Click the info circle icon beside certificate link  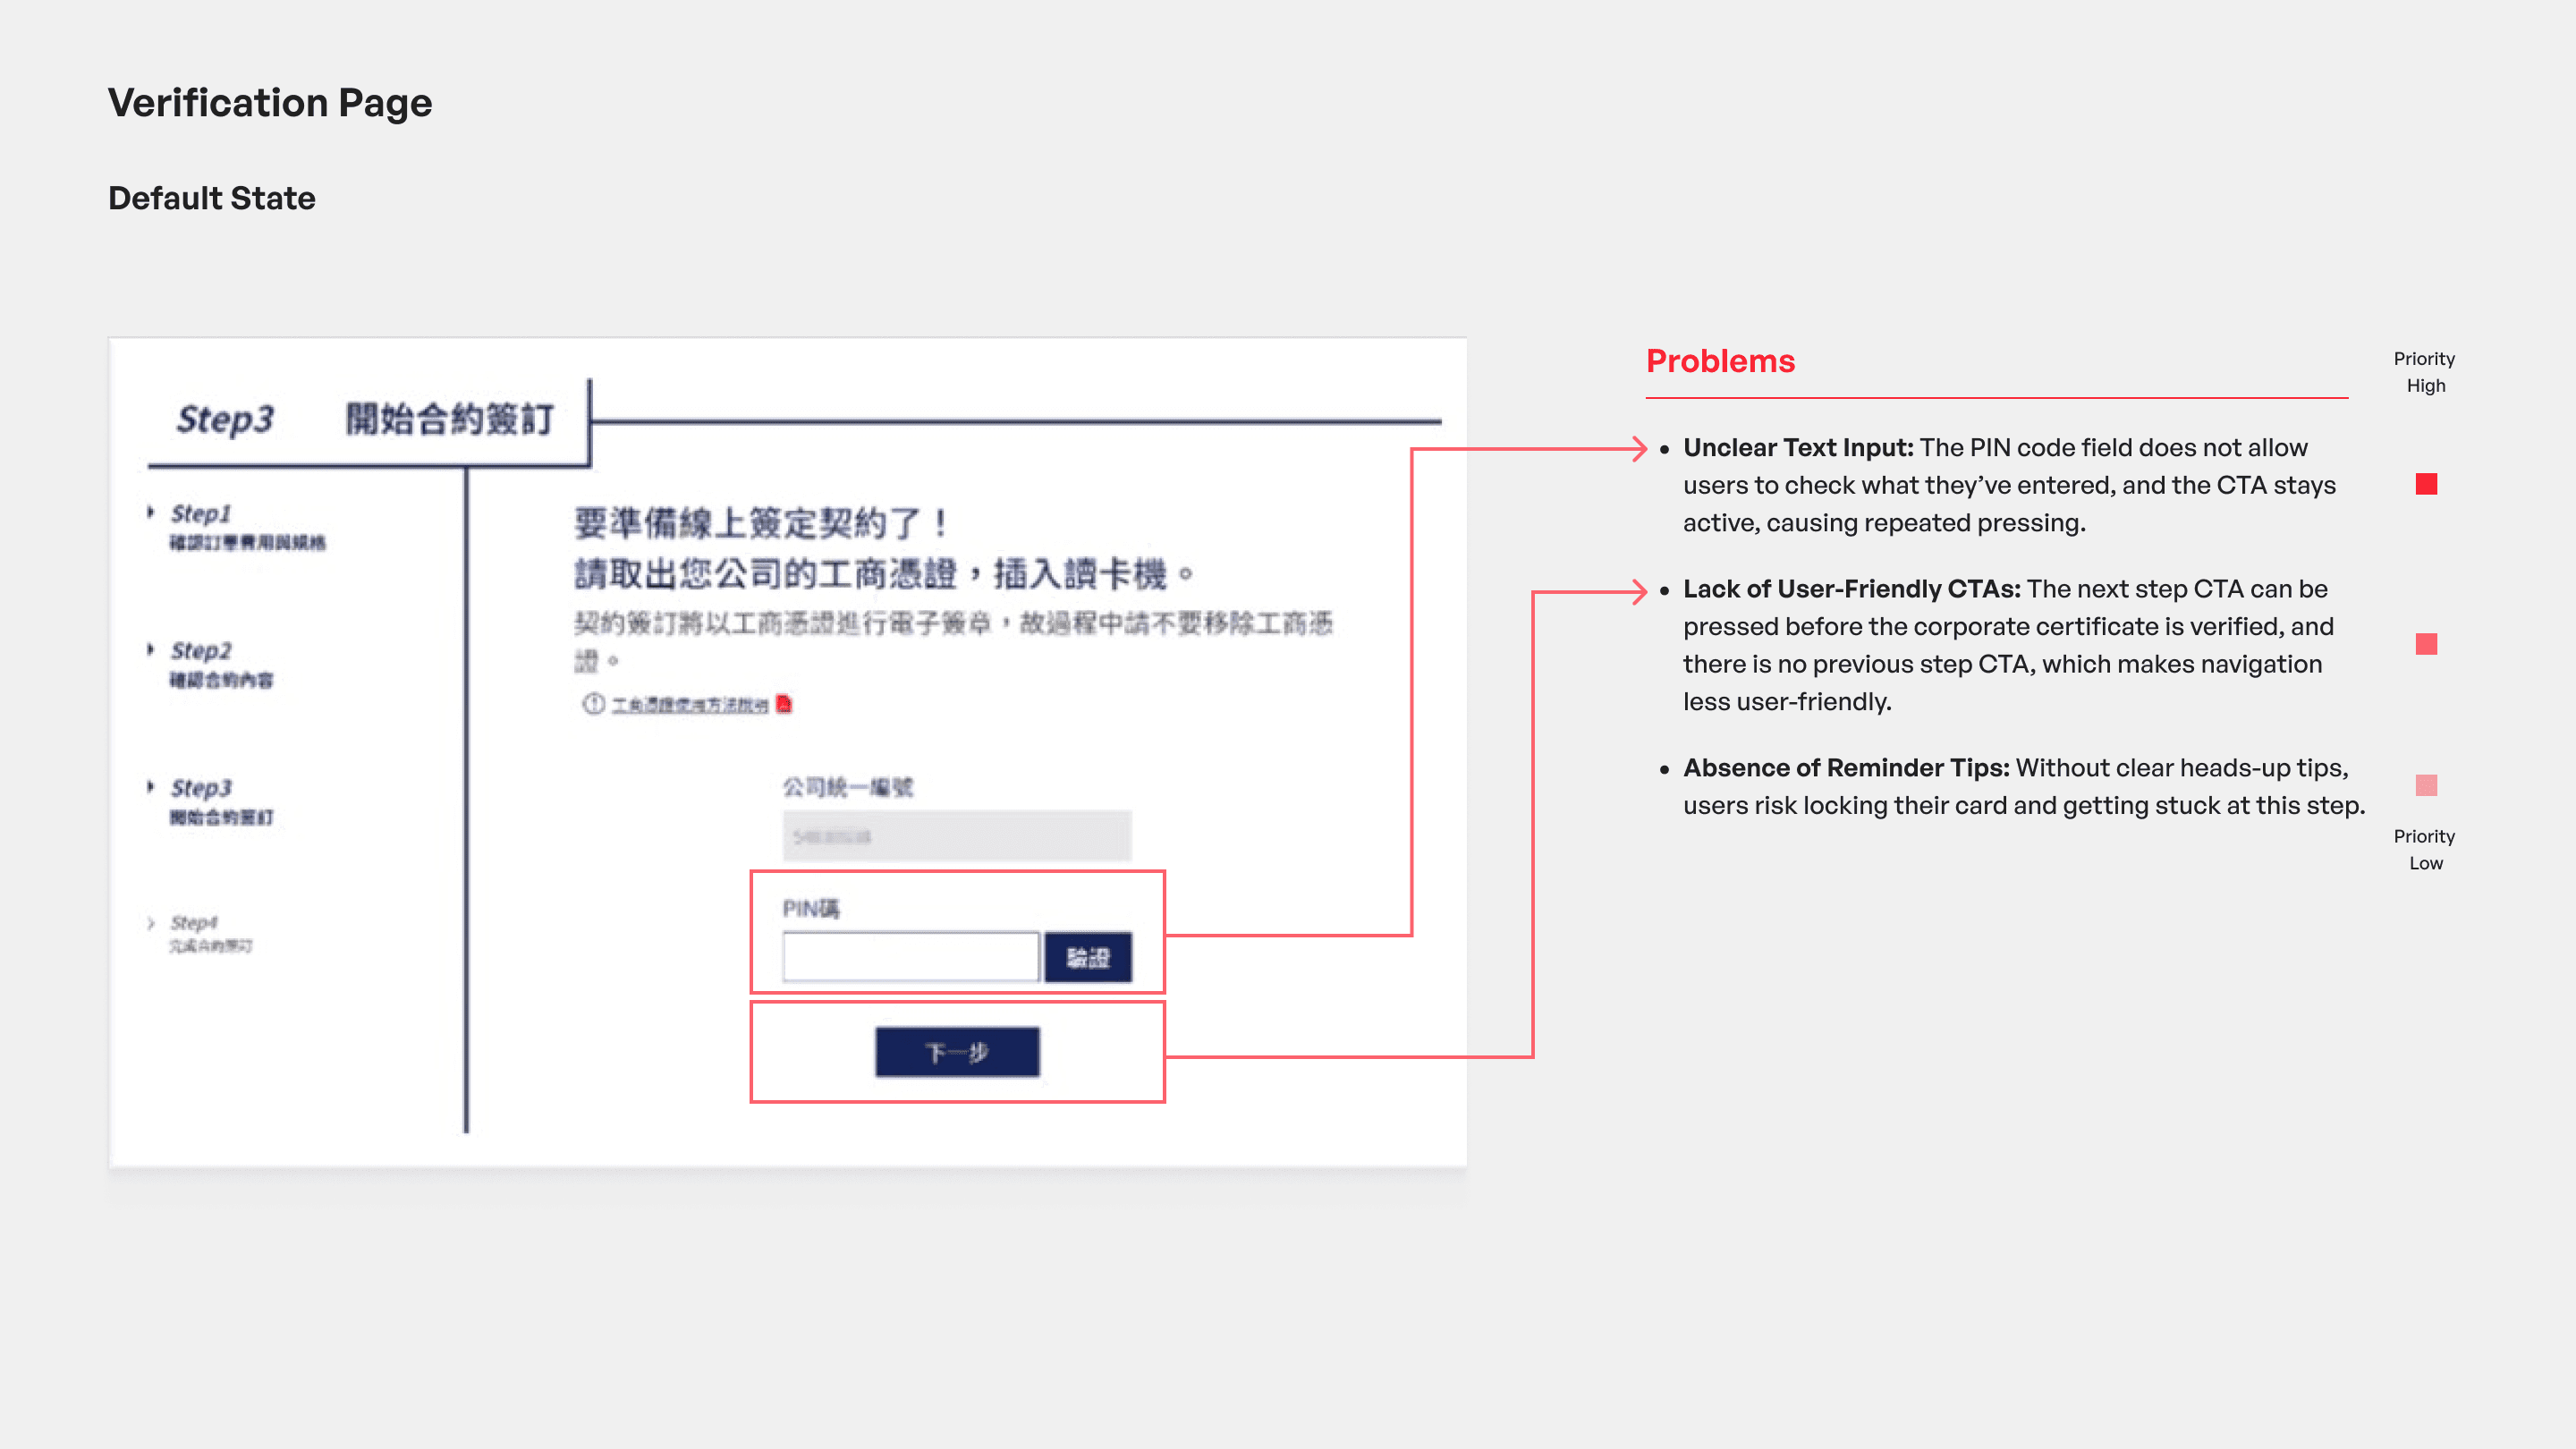coord(593,704)
